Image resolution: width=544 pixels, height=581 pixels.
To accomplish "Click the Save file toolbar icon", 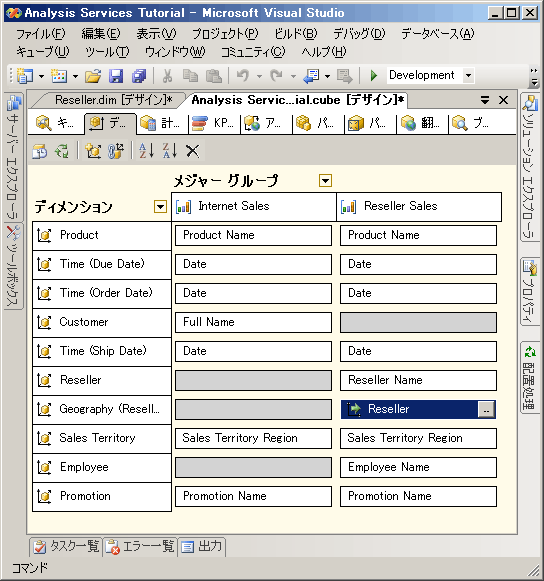I will point(116,76).
